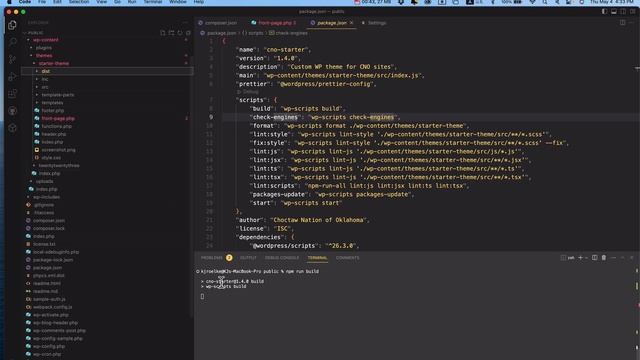Open screenshot.png in the file tree
The width and height of the screenshot is (640, 360).
pyautogui.click(x=58, y=150)
